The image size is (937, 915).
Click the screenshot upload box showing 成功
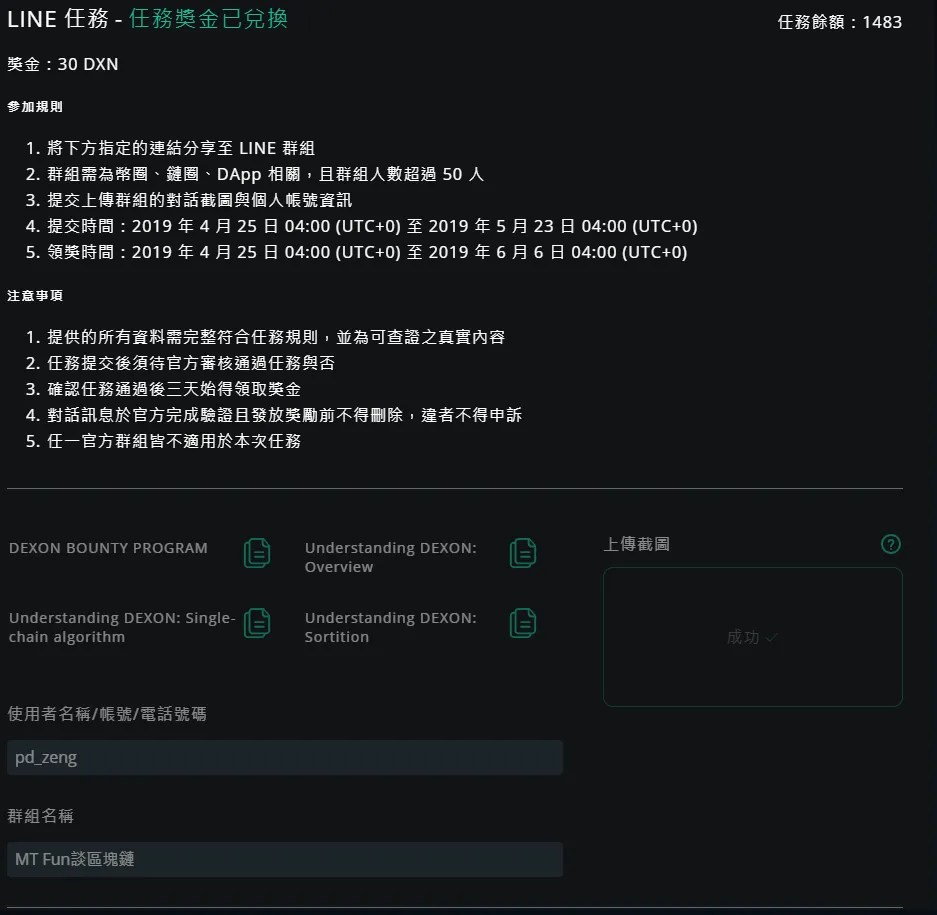752,637
